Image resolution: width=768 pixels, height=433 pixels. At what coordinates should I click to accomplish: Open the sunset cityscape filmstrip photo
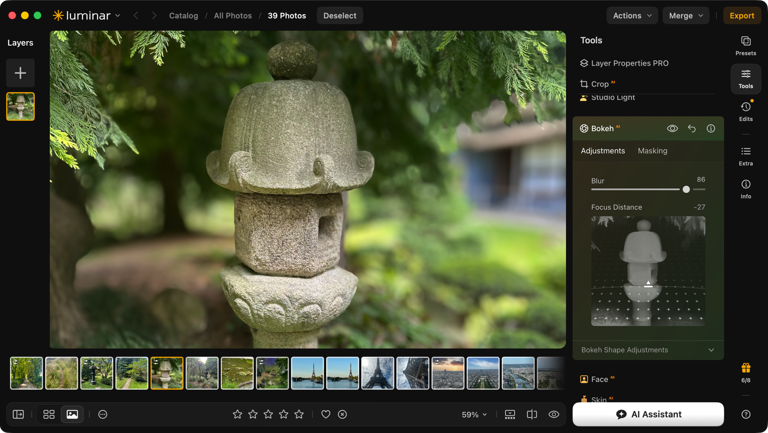(448, 373)
